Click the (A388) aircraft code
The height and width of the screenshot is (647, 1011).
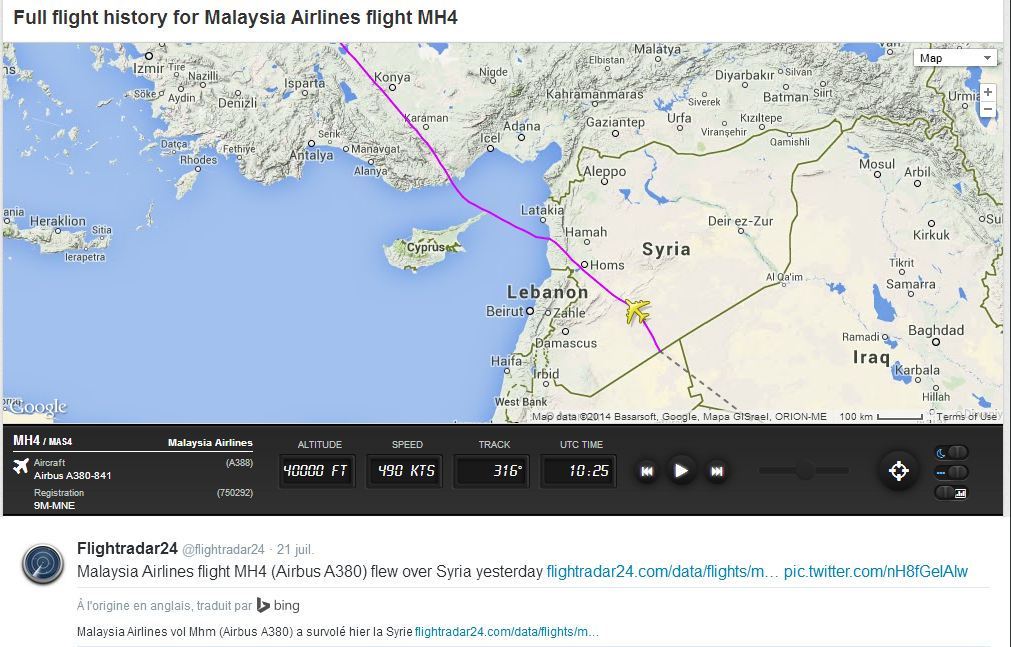pyautogui.click(x=239, y=463)
